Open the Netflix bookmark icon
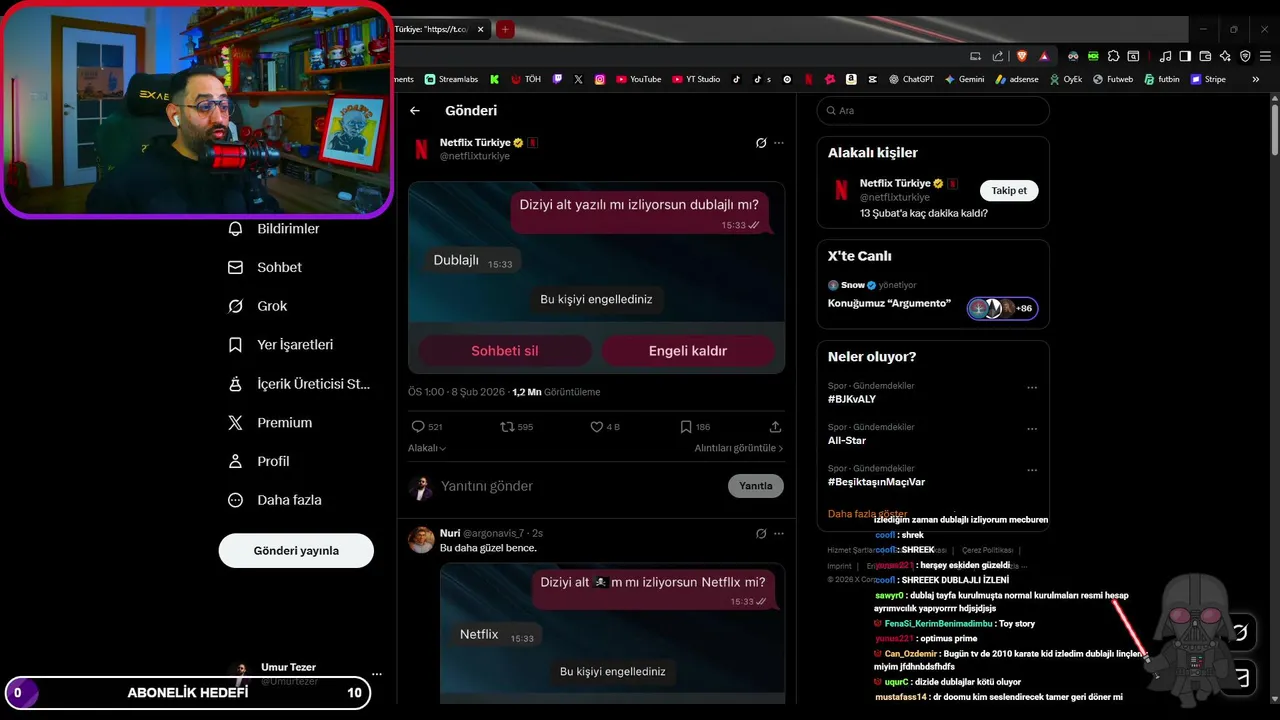Image resolution: width=1280 pixels, height=720 pixels. pyautogui.click(x=809, y=79)
